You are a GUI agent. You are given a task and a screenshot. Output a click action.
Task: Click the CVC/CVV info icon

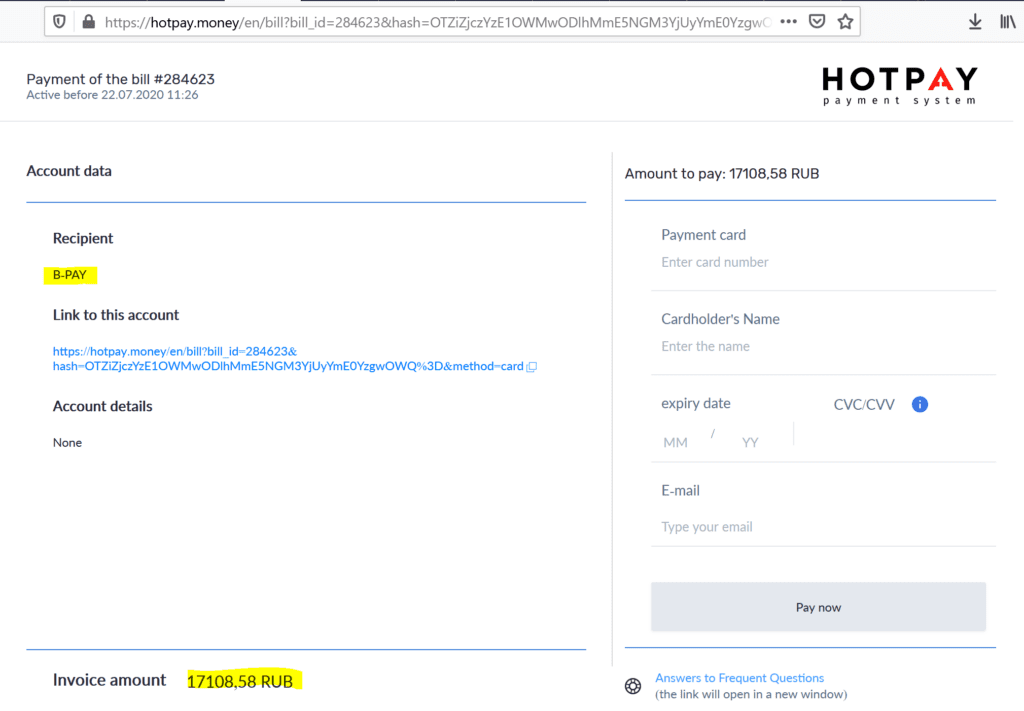[x=920, y=404]
